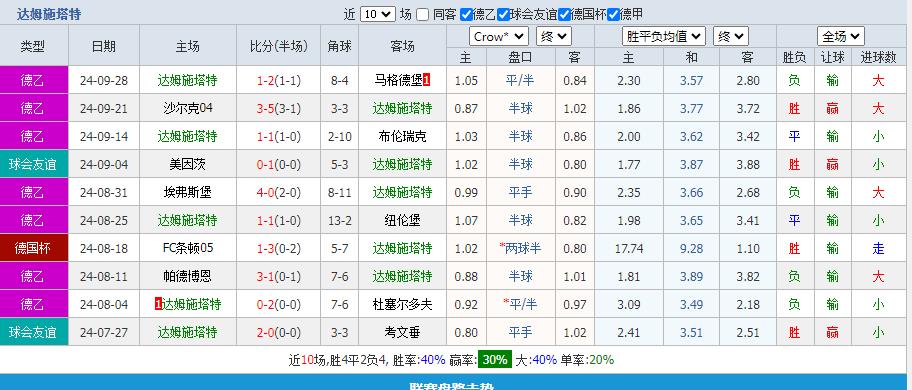Click the 8-11 corner count for 埃弗斯堡 match

(339, 192)
